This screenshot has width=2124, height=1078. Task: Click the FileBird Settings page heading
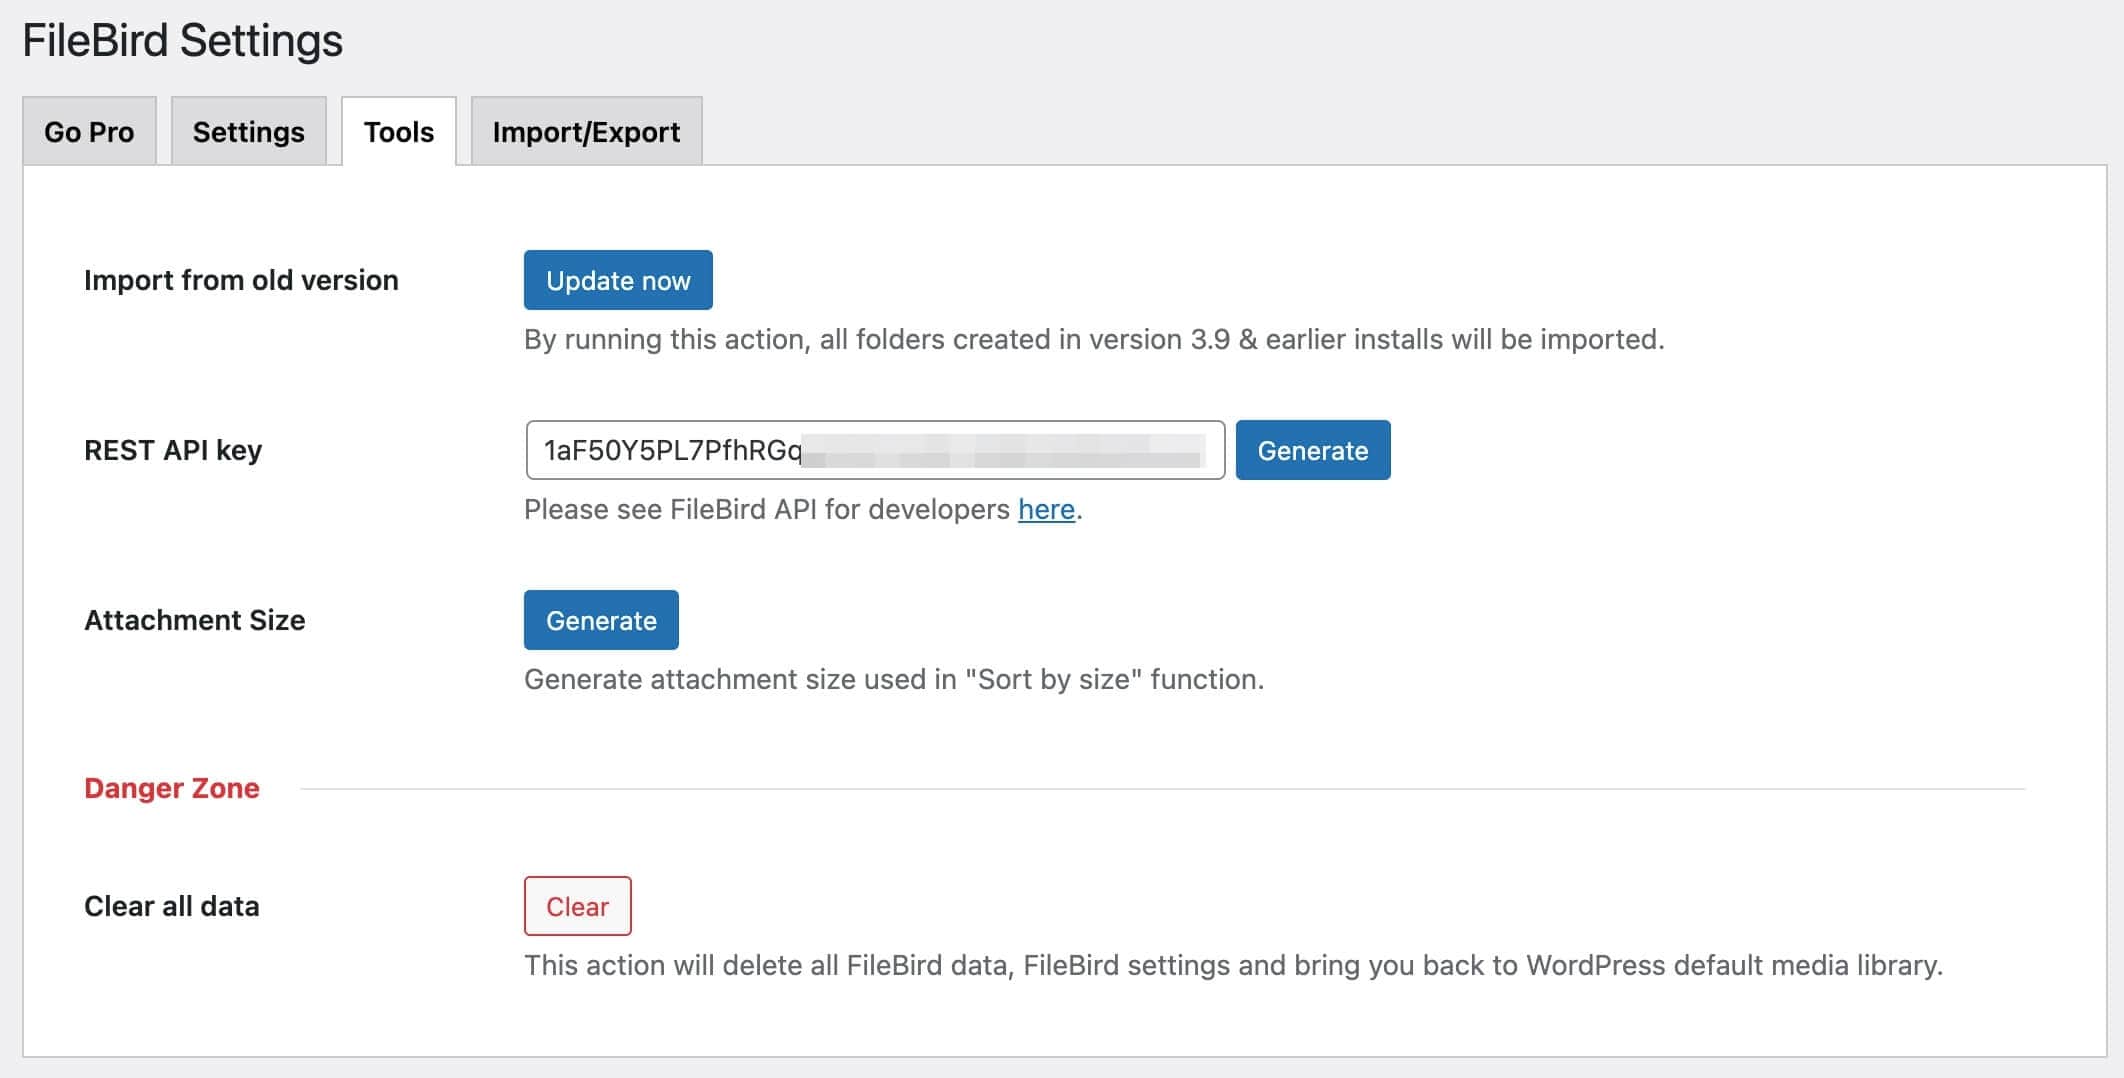[183, 41]
